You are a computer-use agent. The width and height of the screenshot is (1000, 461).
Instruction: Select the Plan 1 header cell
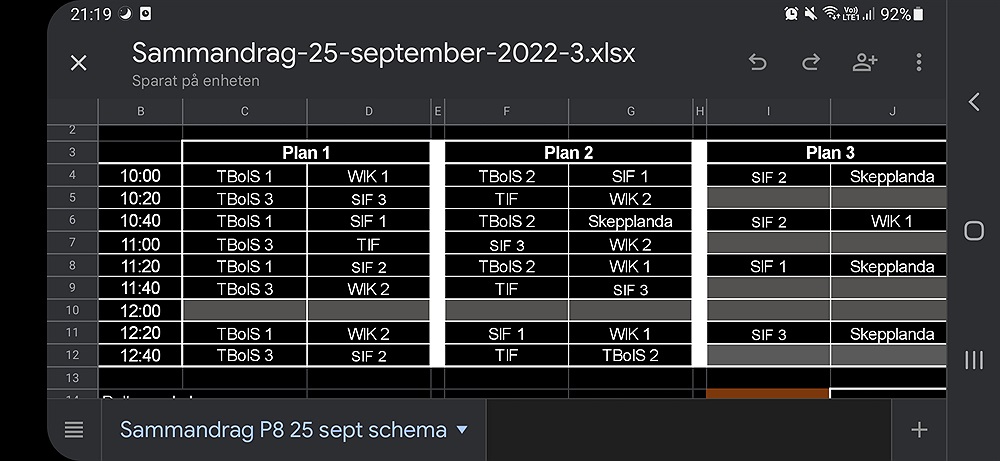[x=306, y=152]
